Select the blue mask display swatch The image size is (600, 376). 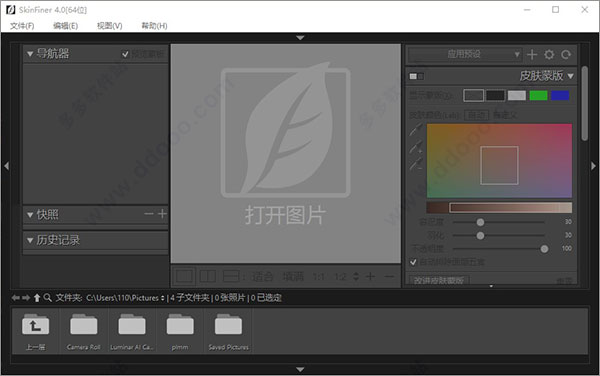(560, 95)
